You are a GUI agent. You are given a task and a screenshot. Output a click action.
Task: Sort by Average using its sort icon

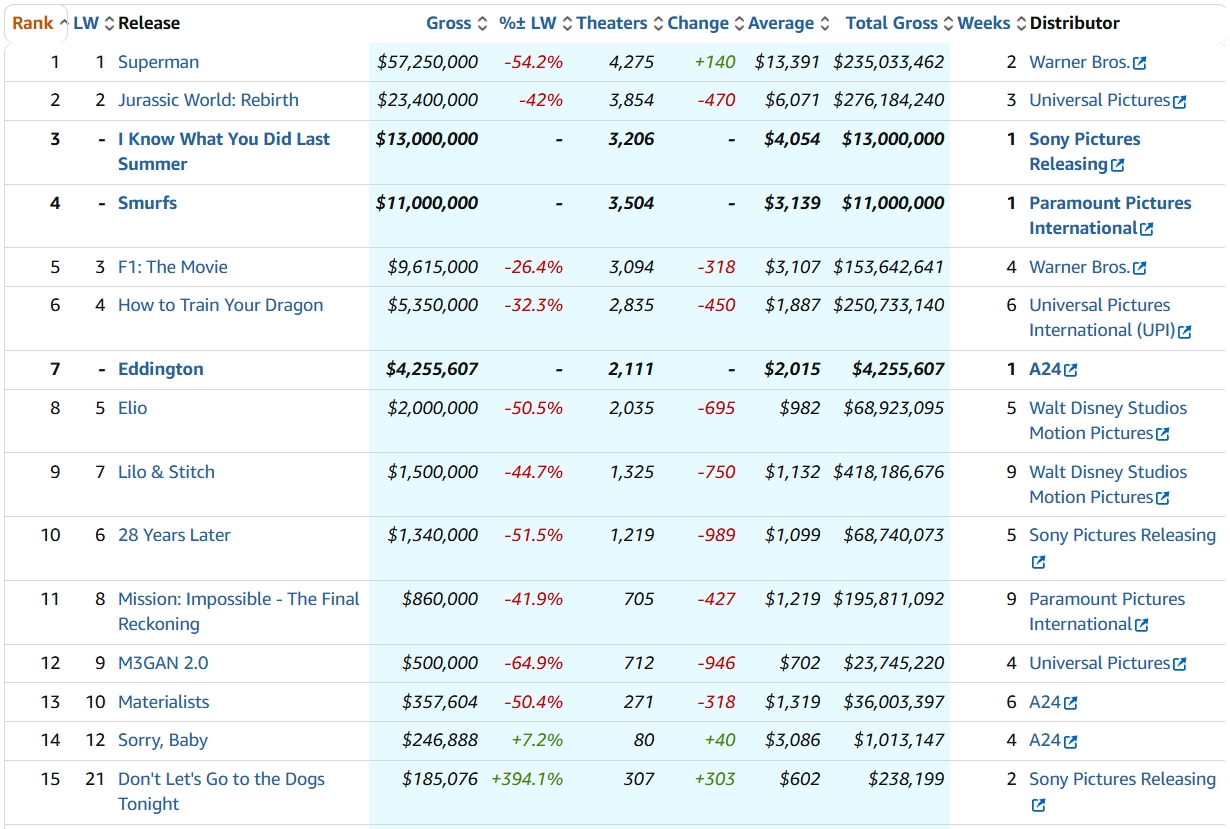825,23
